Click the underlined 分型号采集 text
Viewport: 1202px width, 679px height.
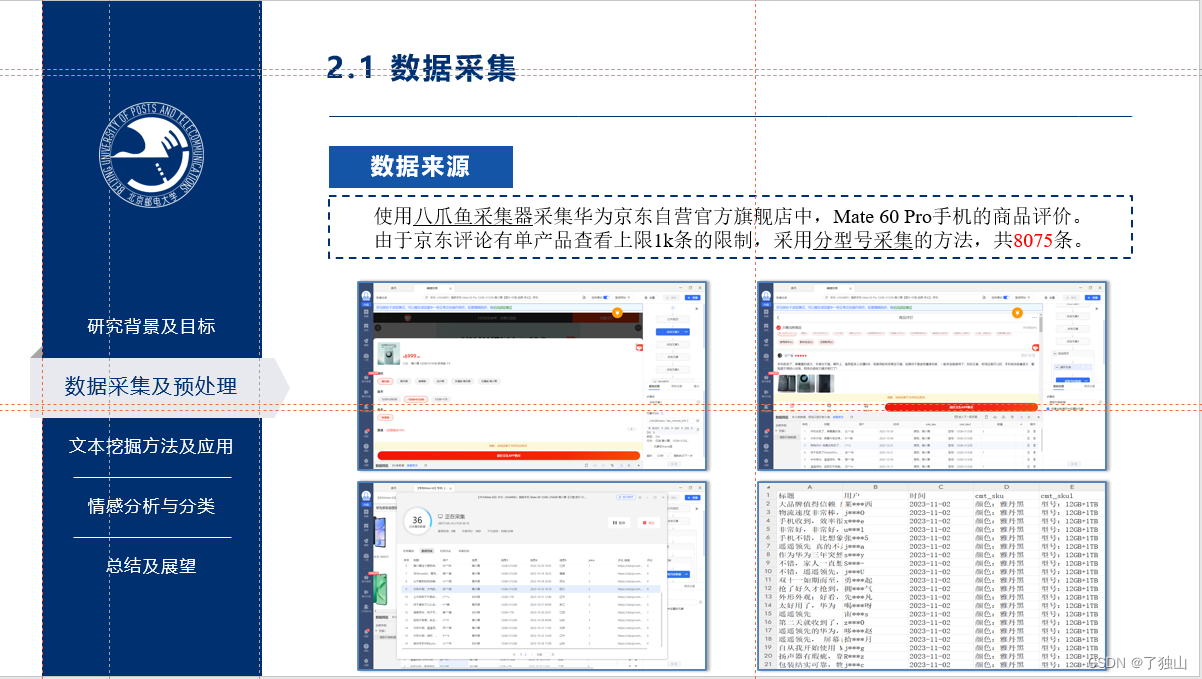pyautogui.click(x=863, y=240)
